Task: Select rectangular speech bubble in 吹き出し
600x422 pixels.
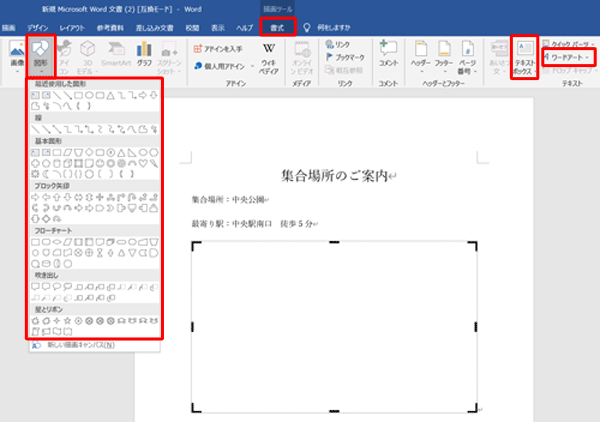Action: coord(35,286)
